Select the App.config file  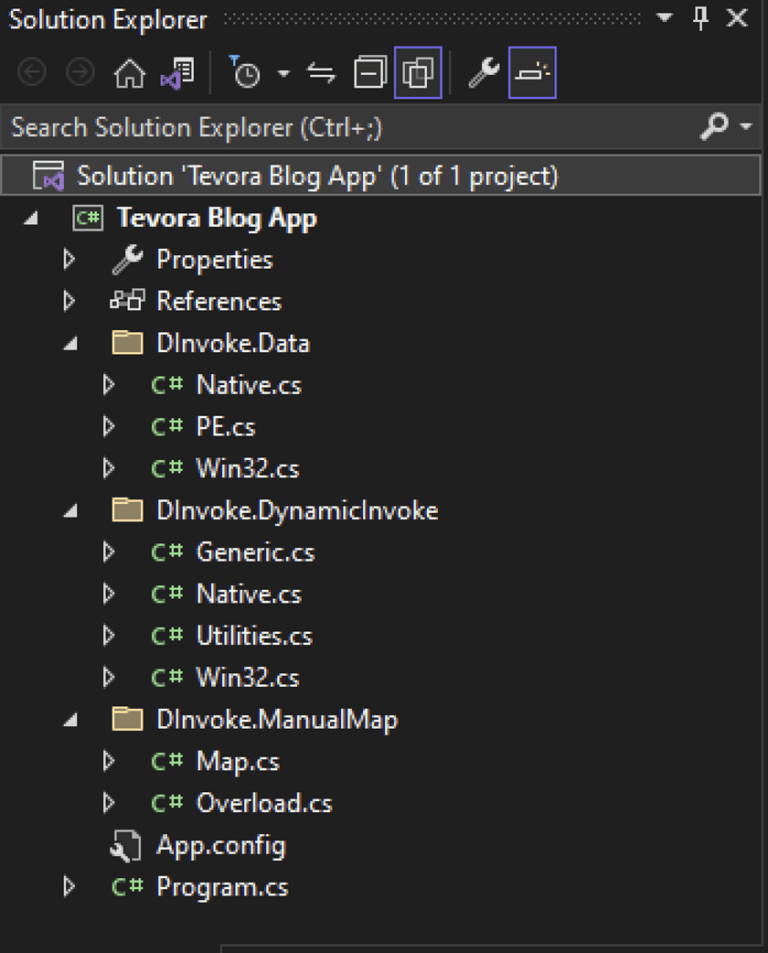[222, 845]
